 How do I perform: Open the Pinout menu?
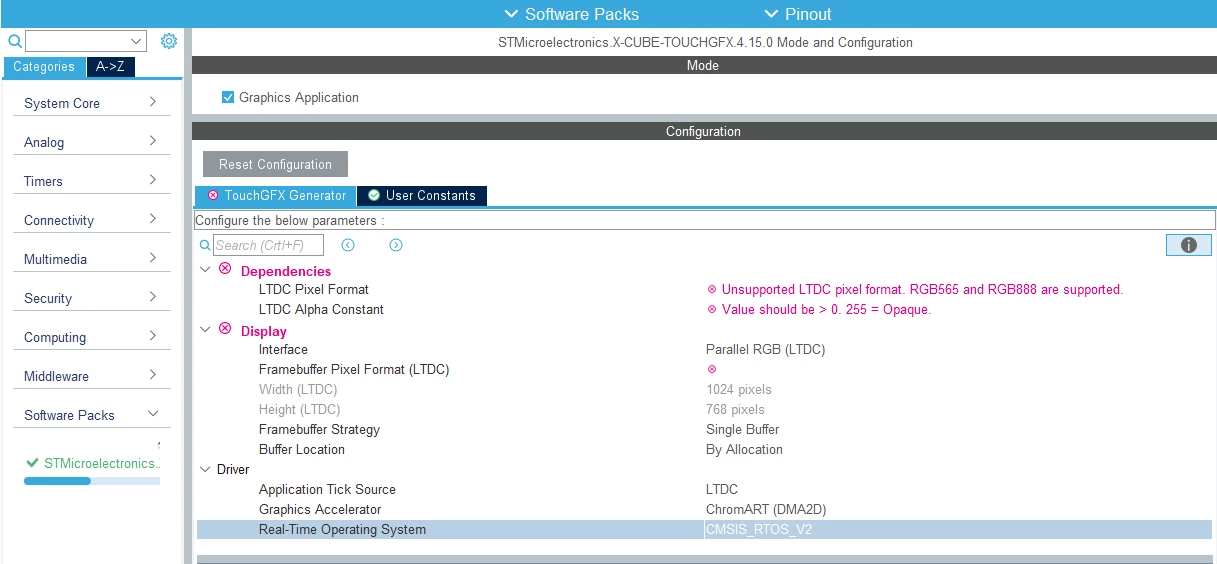[x=797, y=14]
